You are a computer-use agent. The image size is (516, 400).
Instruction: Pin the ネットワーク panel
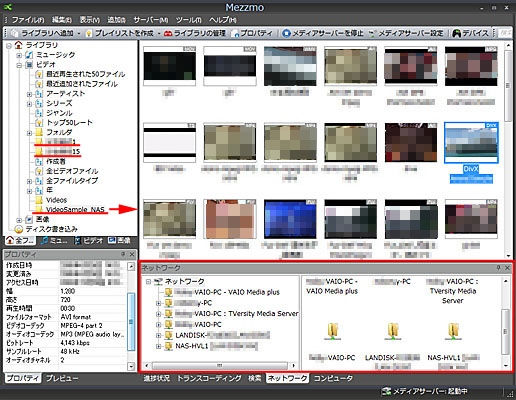coord(498,268)
